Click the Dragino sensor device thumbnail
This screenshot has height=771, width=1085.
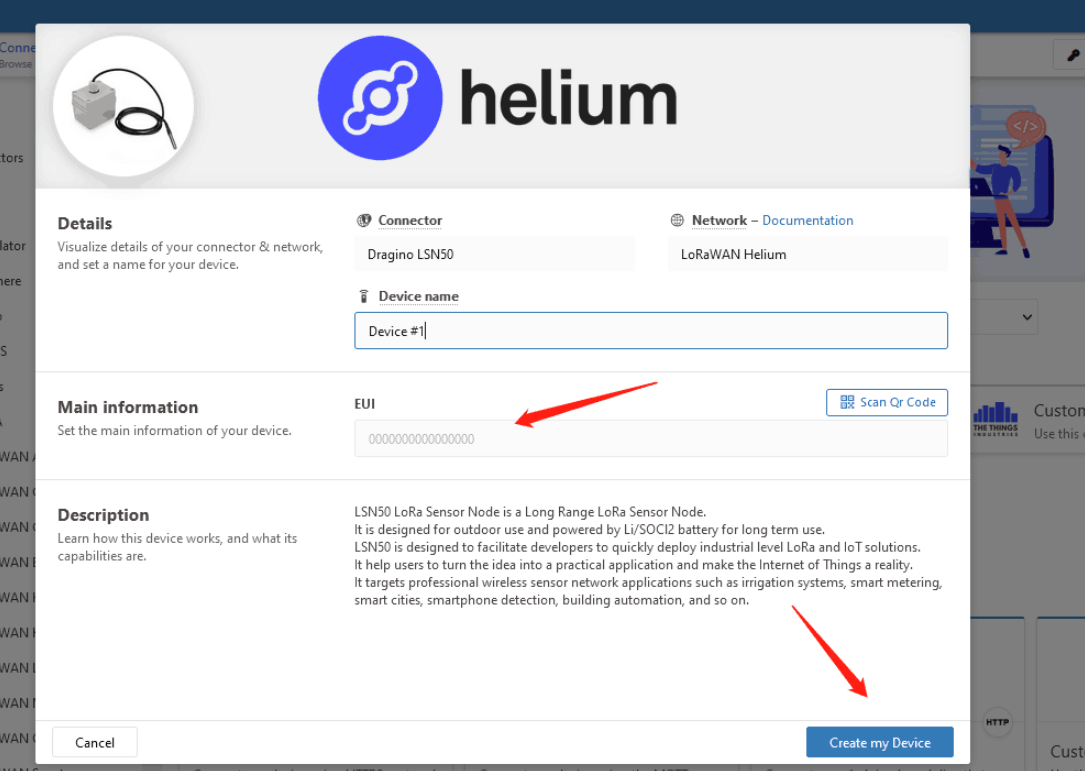coord(124,107)
